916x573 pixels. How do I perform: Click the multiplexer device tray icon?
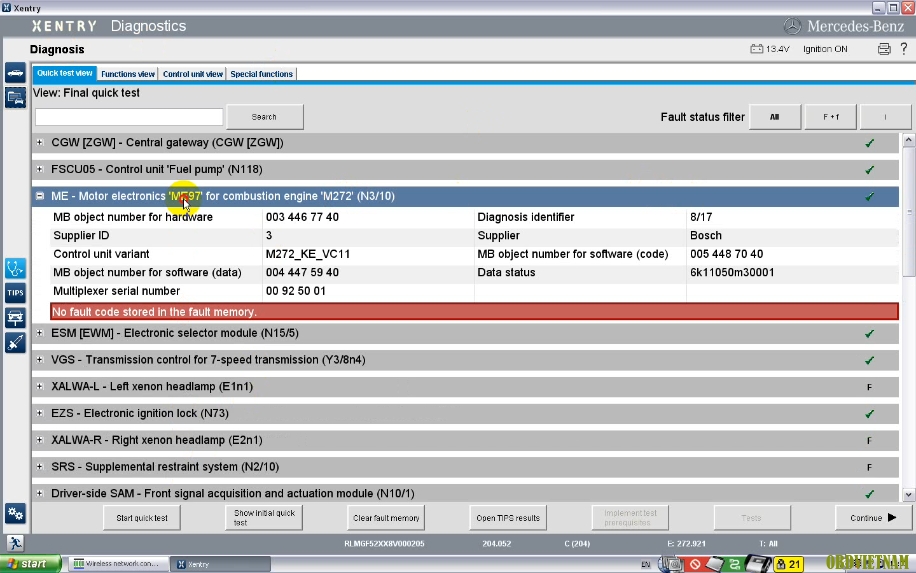(758, 564)
